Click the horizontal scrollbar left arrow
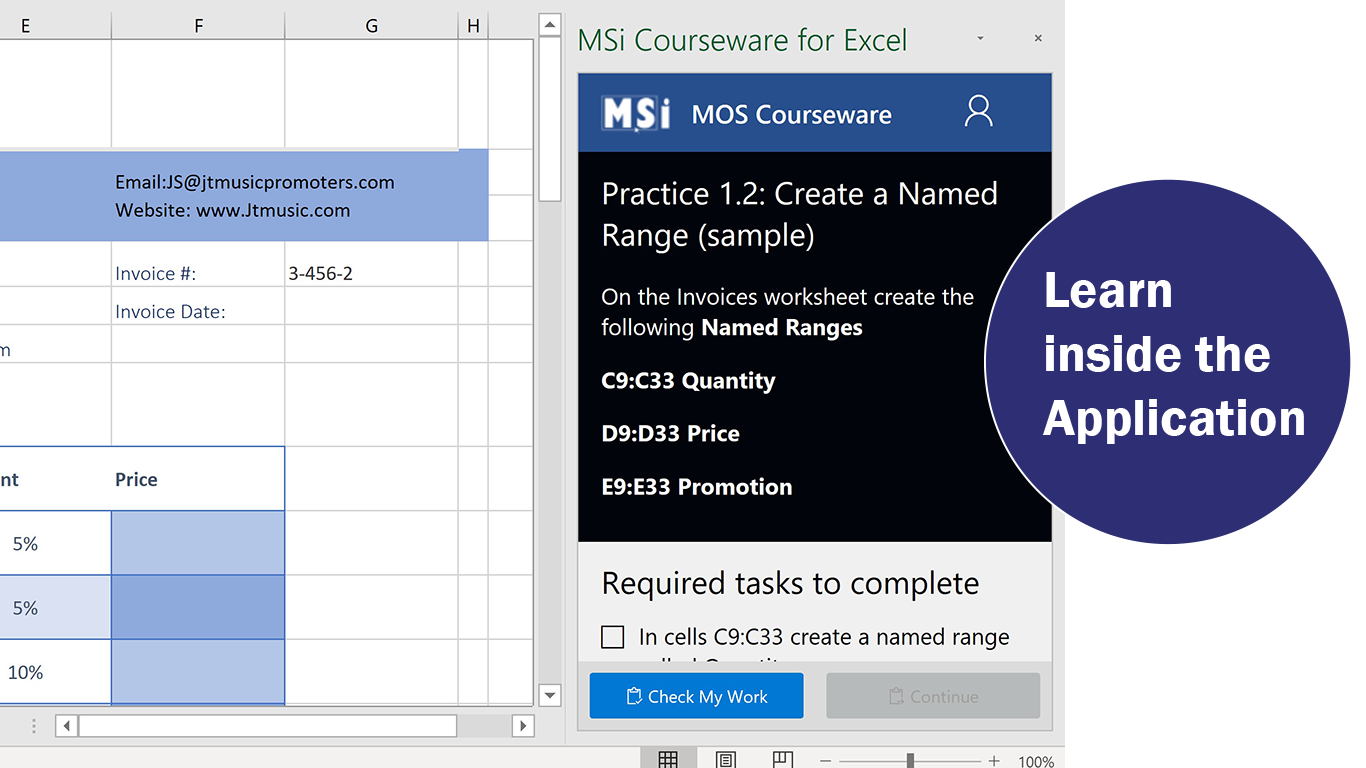The width and height of the screenshot is (1366, 768). [66, 726]
